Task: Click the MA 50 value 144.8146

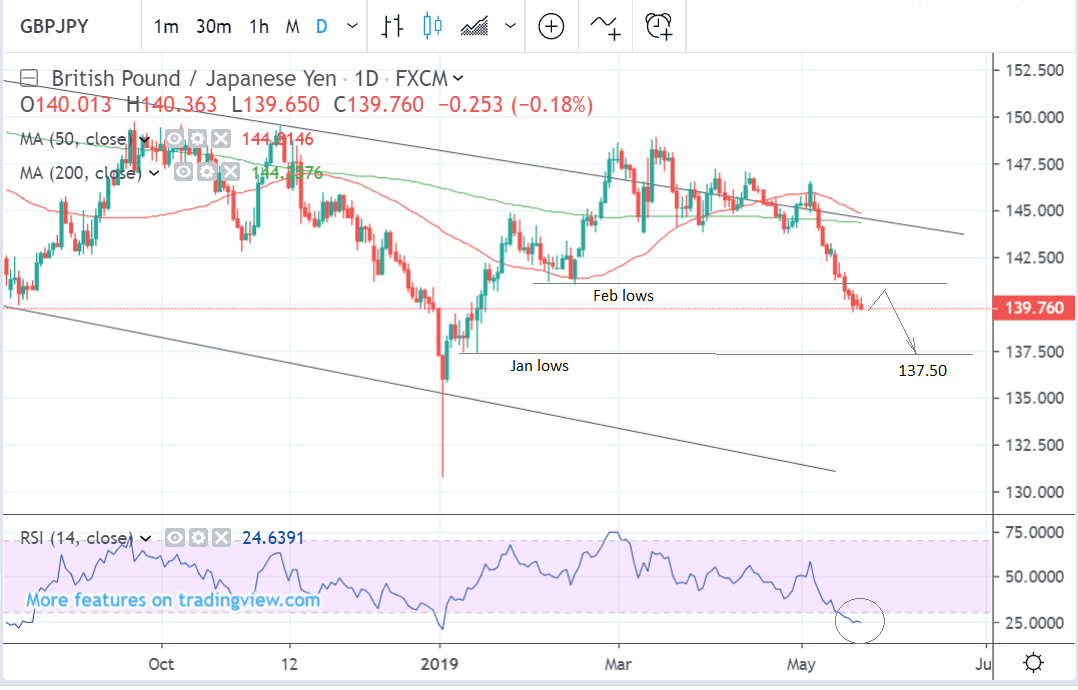Action: point(278,140)
